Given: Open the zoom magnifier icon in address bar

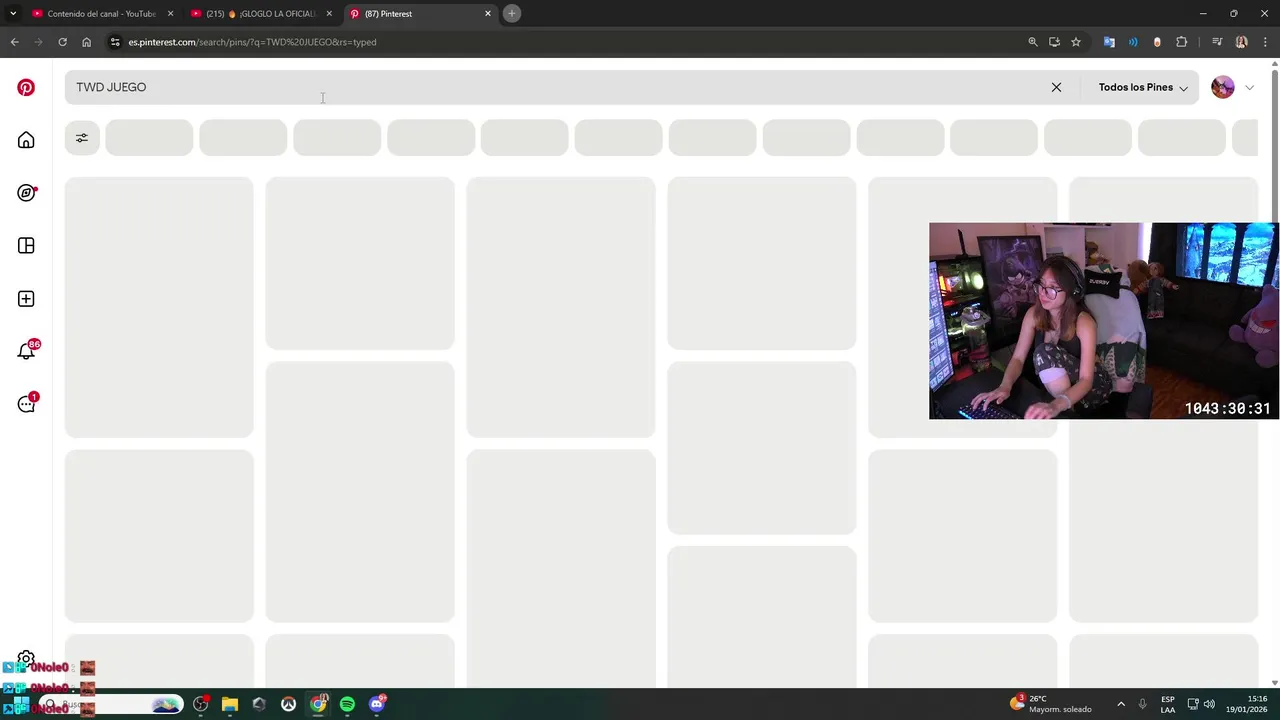Looking at the screenshot, I should coord(1033,42).
